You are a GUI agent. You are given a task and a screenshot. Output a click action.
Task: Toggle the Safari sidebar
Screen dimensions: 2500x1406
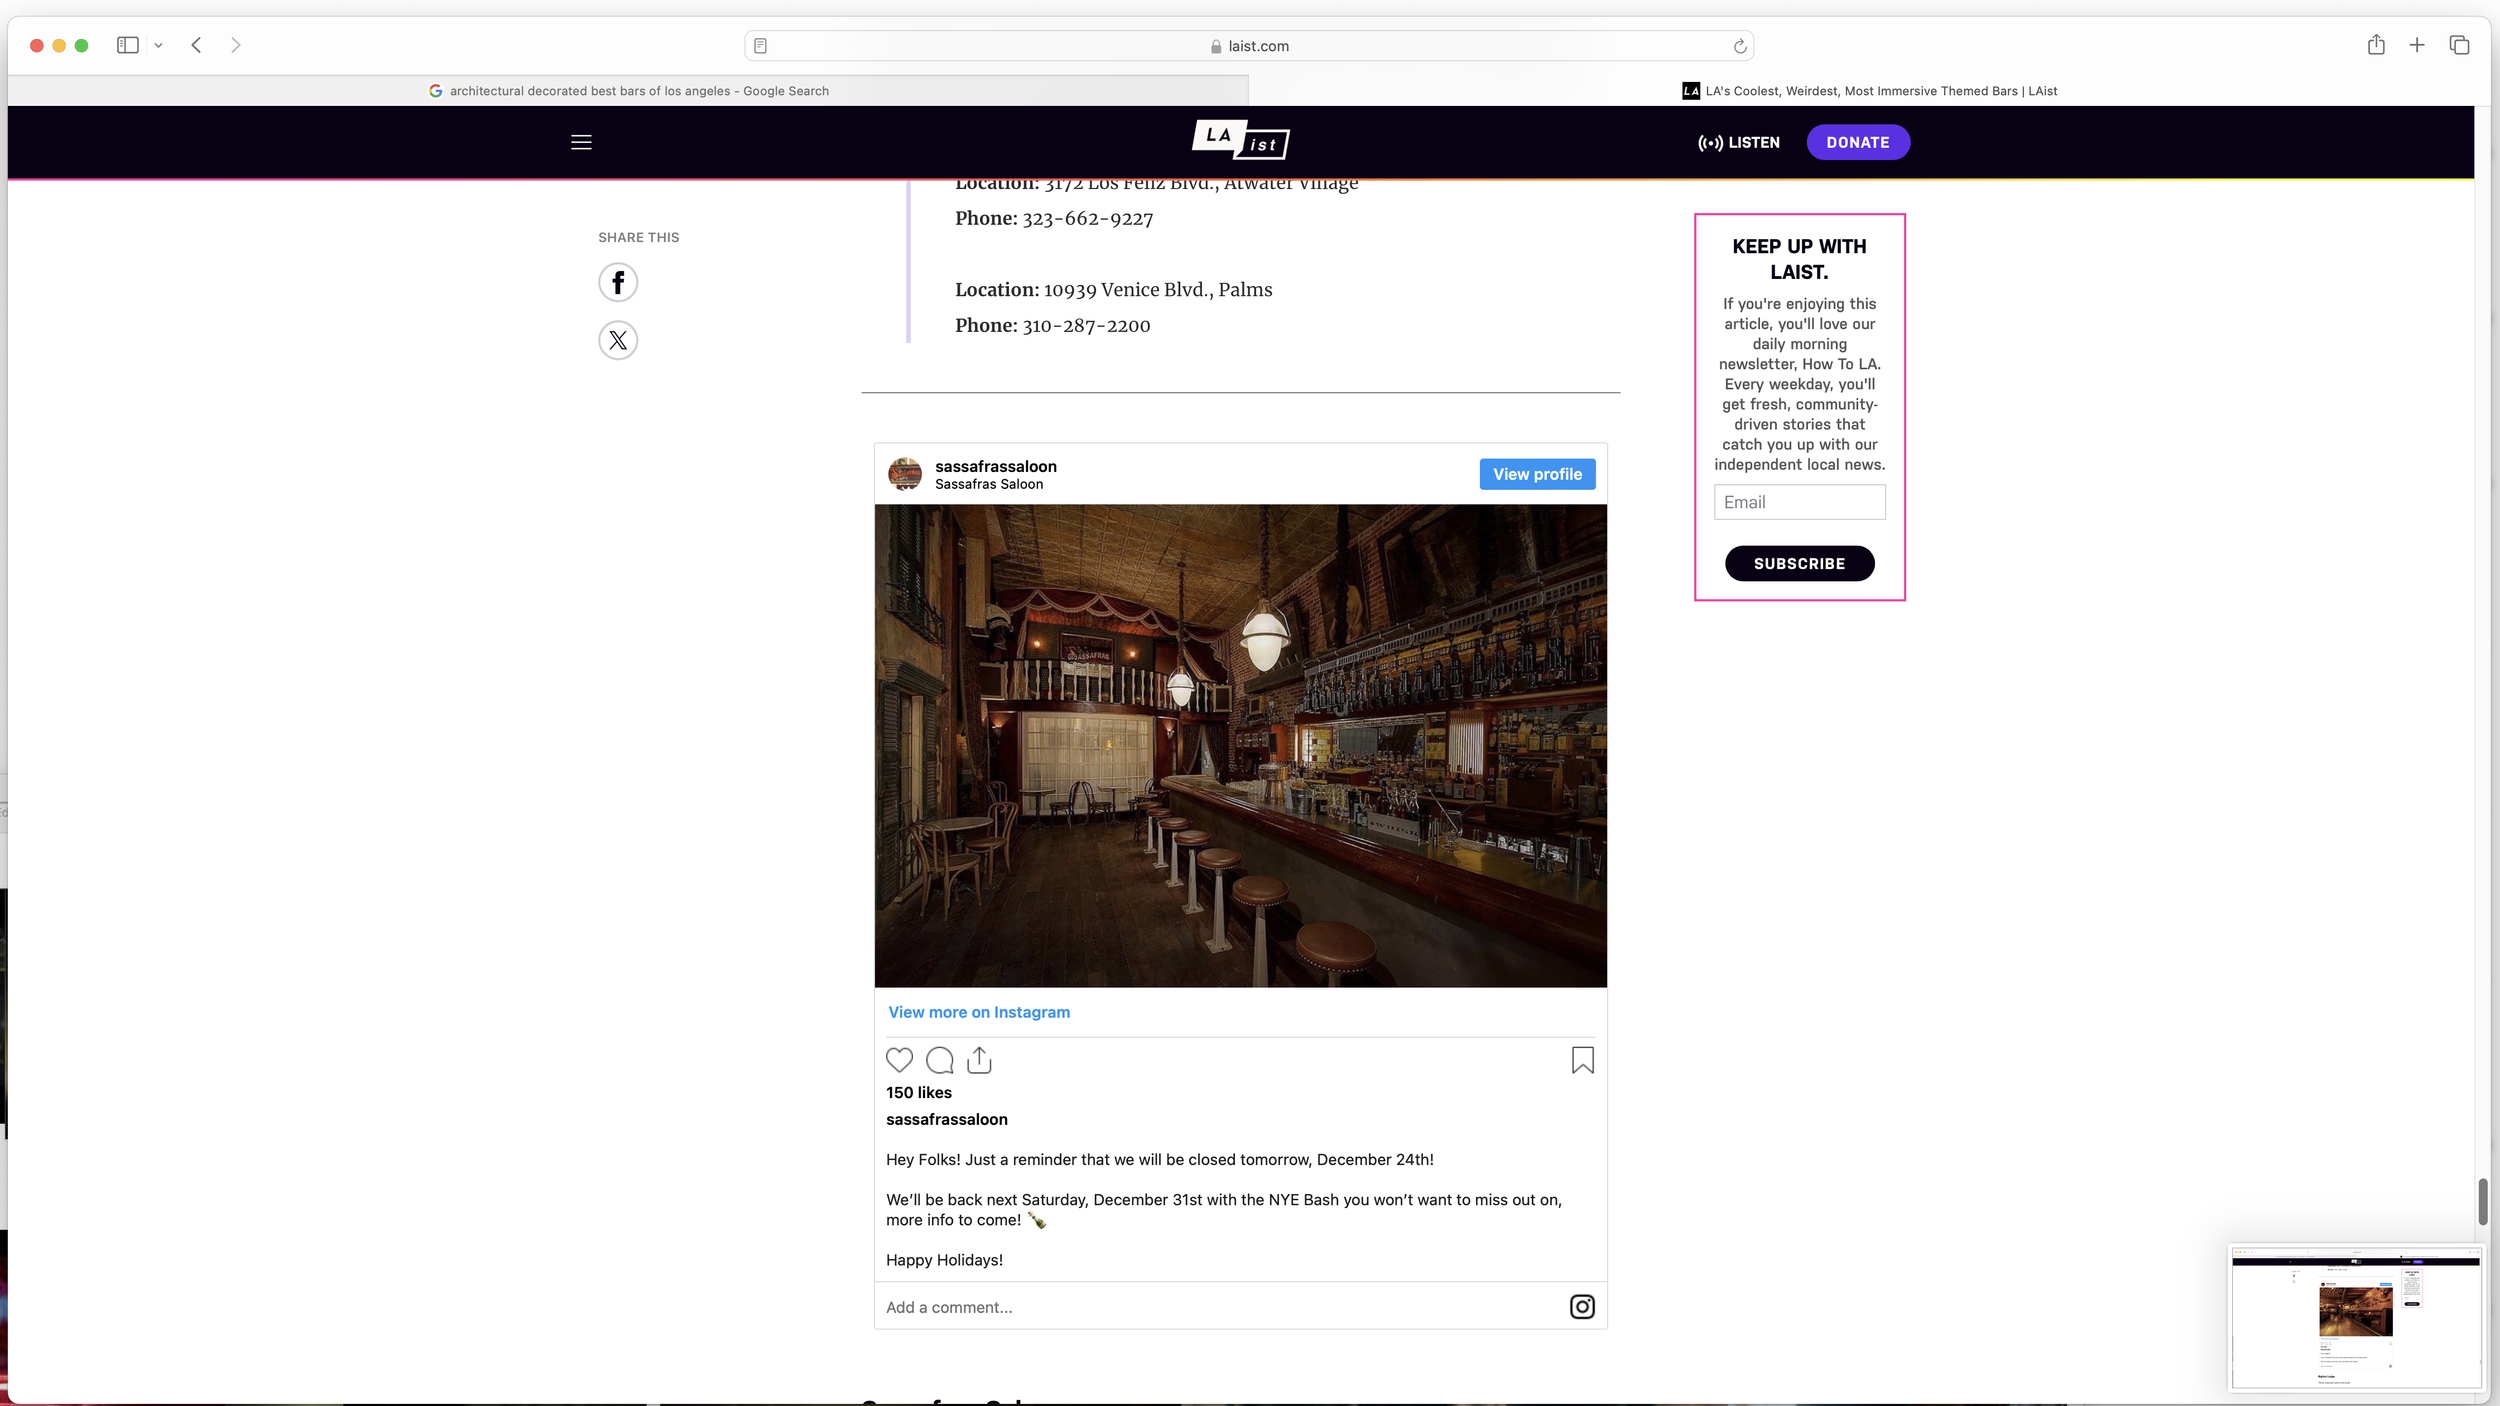coord(127,45)
